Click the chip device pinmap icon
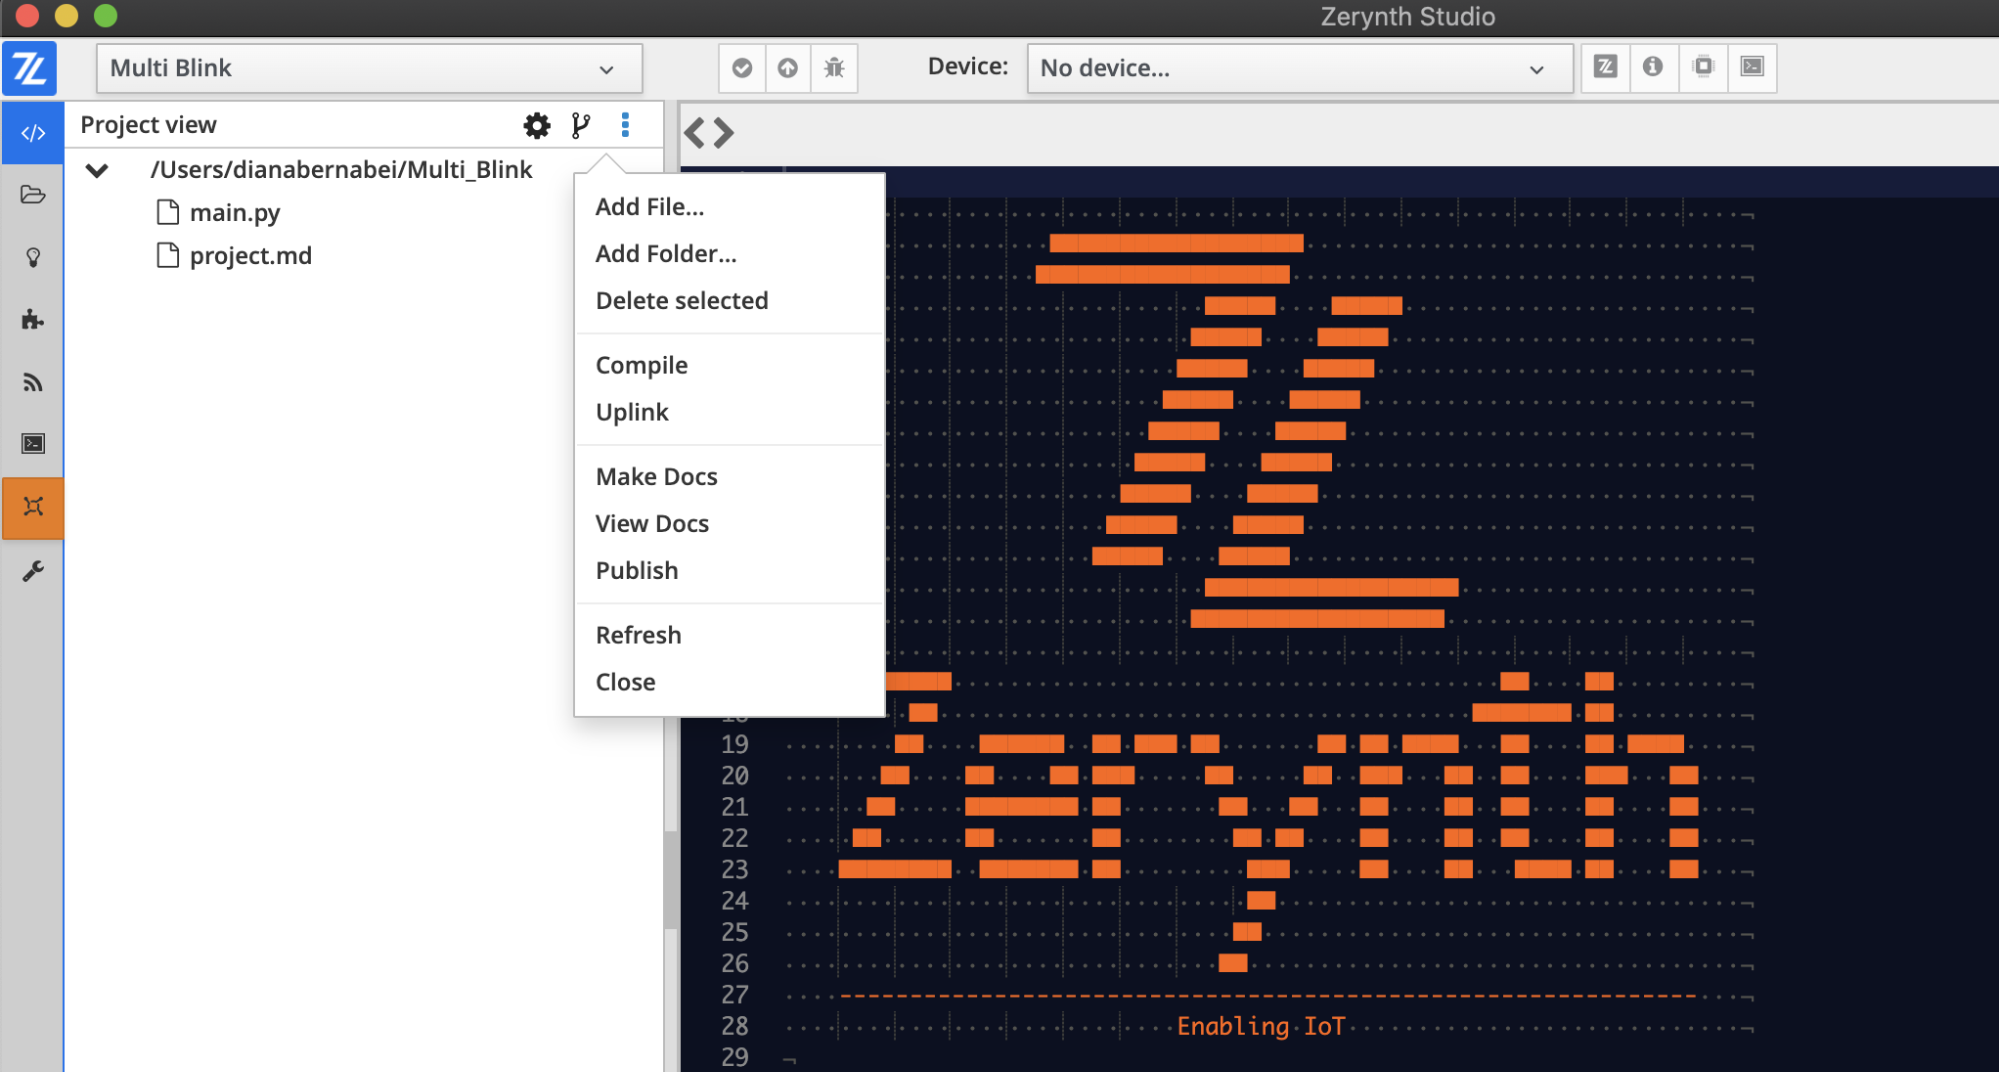 pyautogui.click(x=1703, y=67)
